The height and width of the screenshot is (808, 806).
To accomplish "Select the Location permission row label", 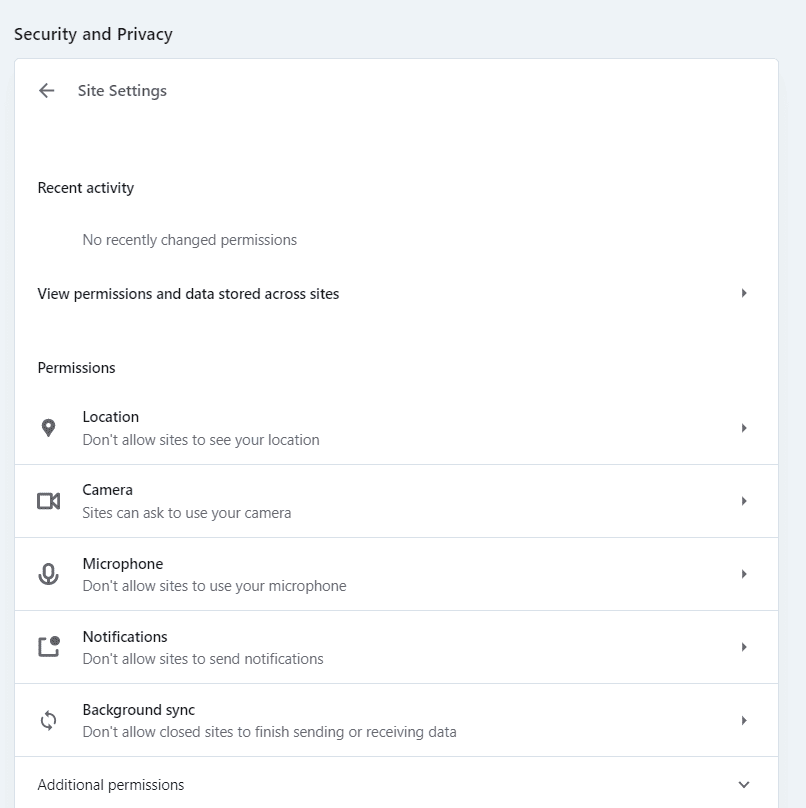I will pyautogui.click(x=111, y=417).
